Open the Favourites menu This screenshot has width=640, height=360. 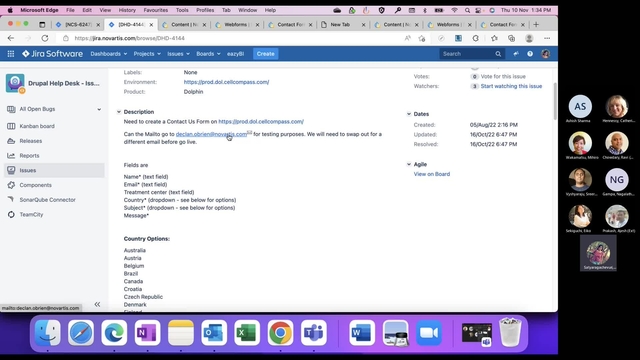click(x=156, y=10)
